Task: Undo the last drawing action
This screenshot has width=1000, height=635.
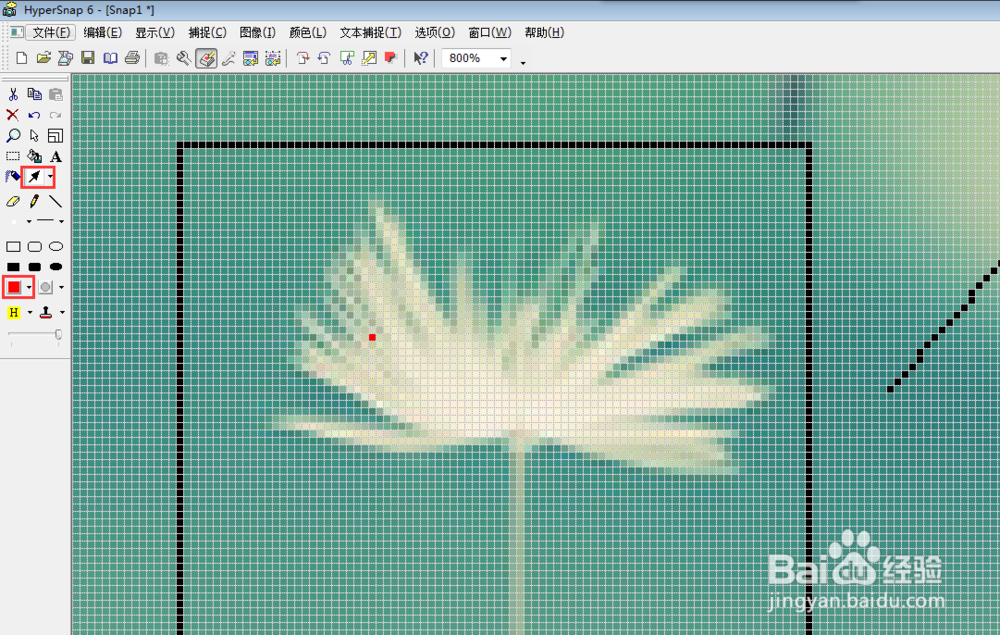Action: click(34, 115)
